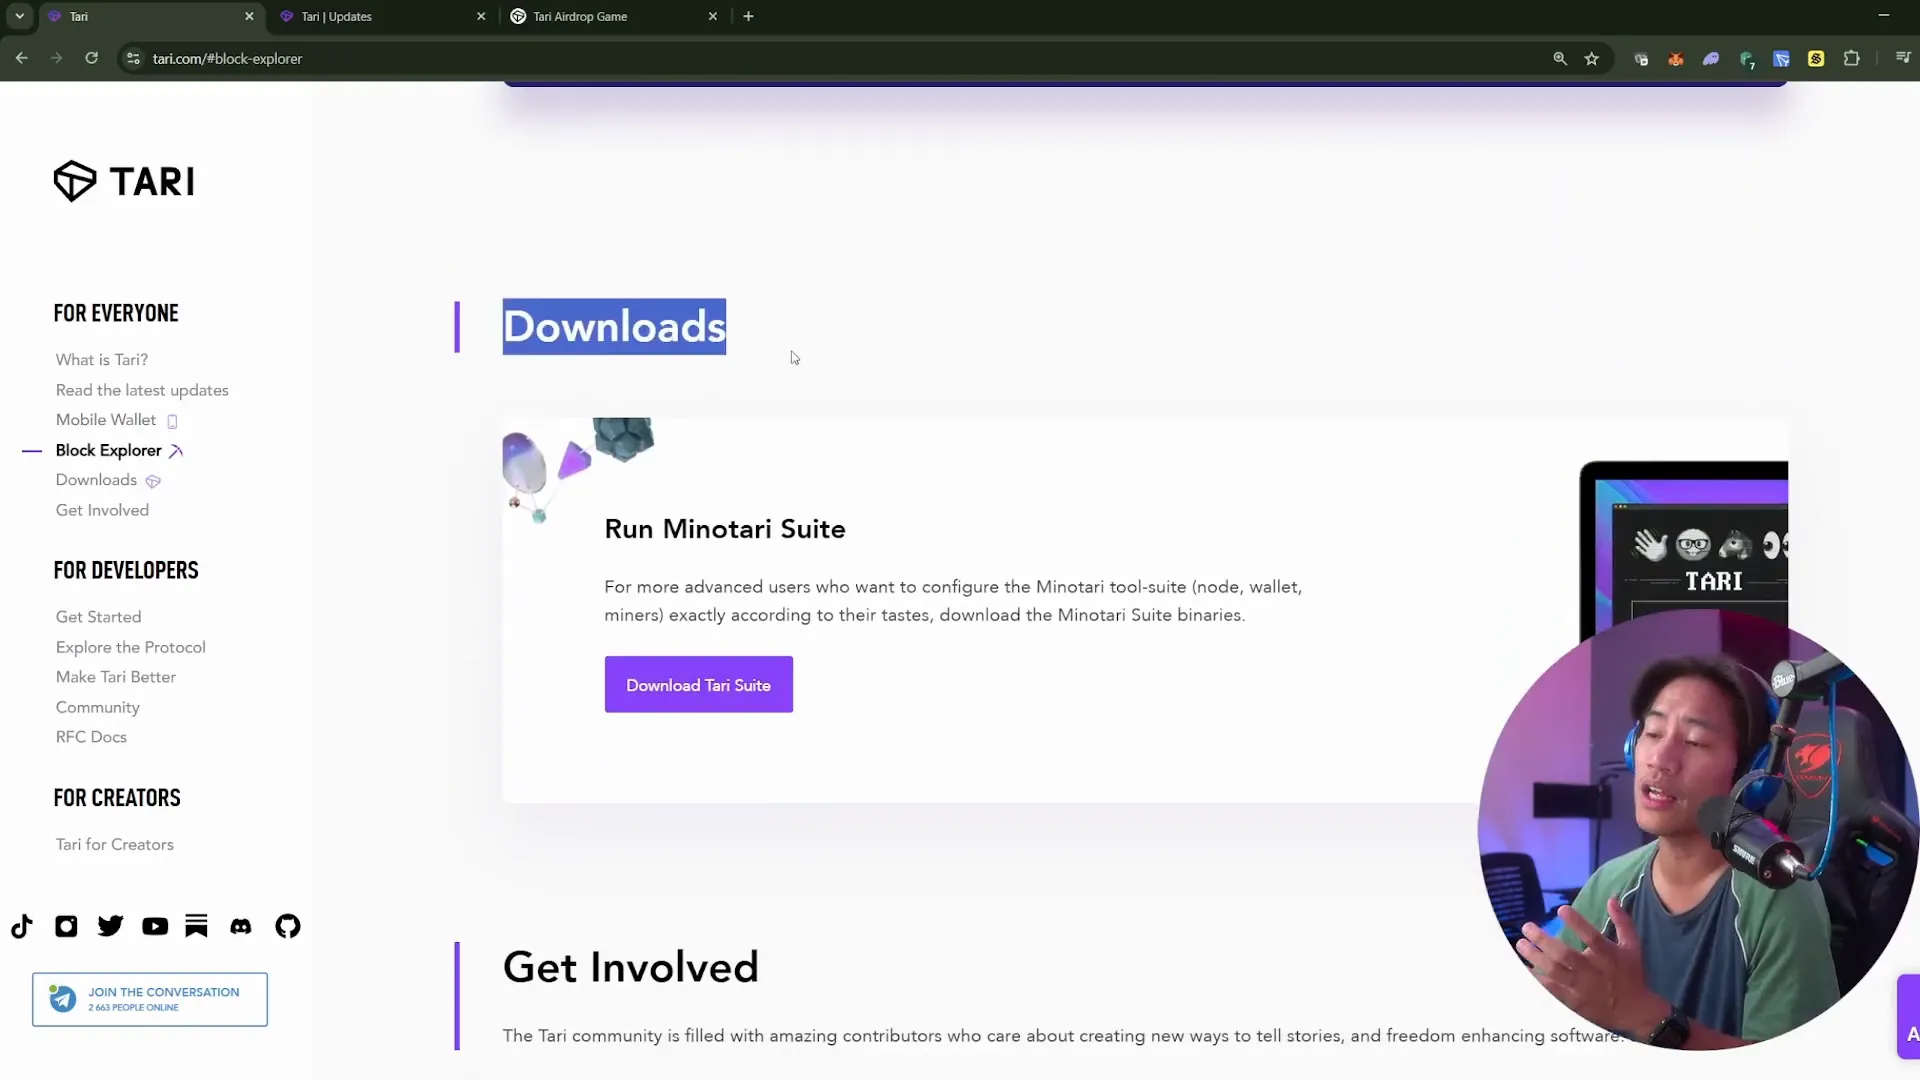Open Read the latest updates link

pos(142,390)
